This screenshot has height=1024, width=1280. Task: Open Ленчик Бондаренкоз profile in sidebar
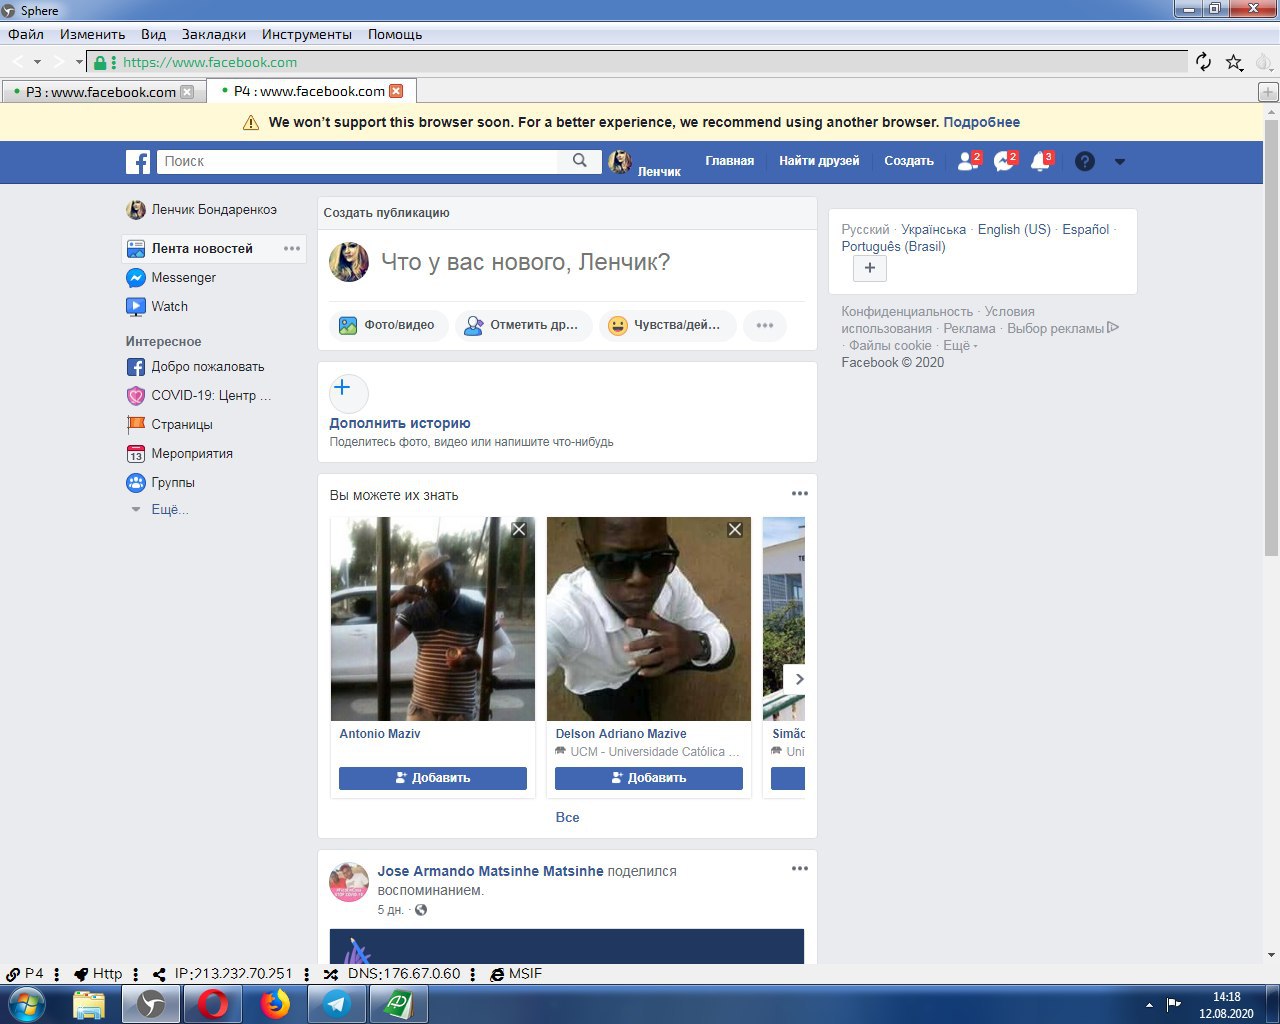coord(202,210)
